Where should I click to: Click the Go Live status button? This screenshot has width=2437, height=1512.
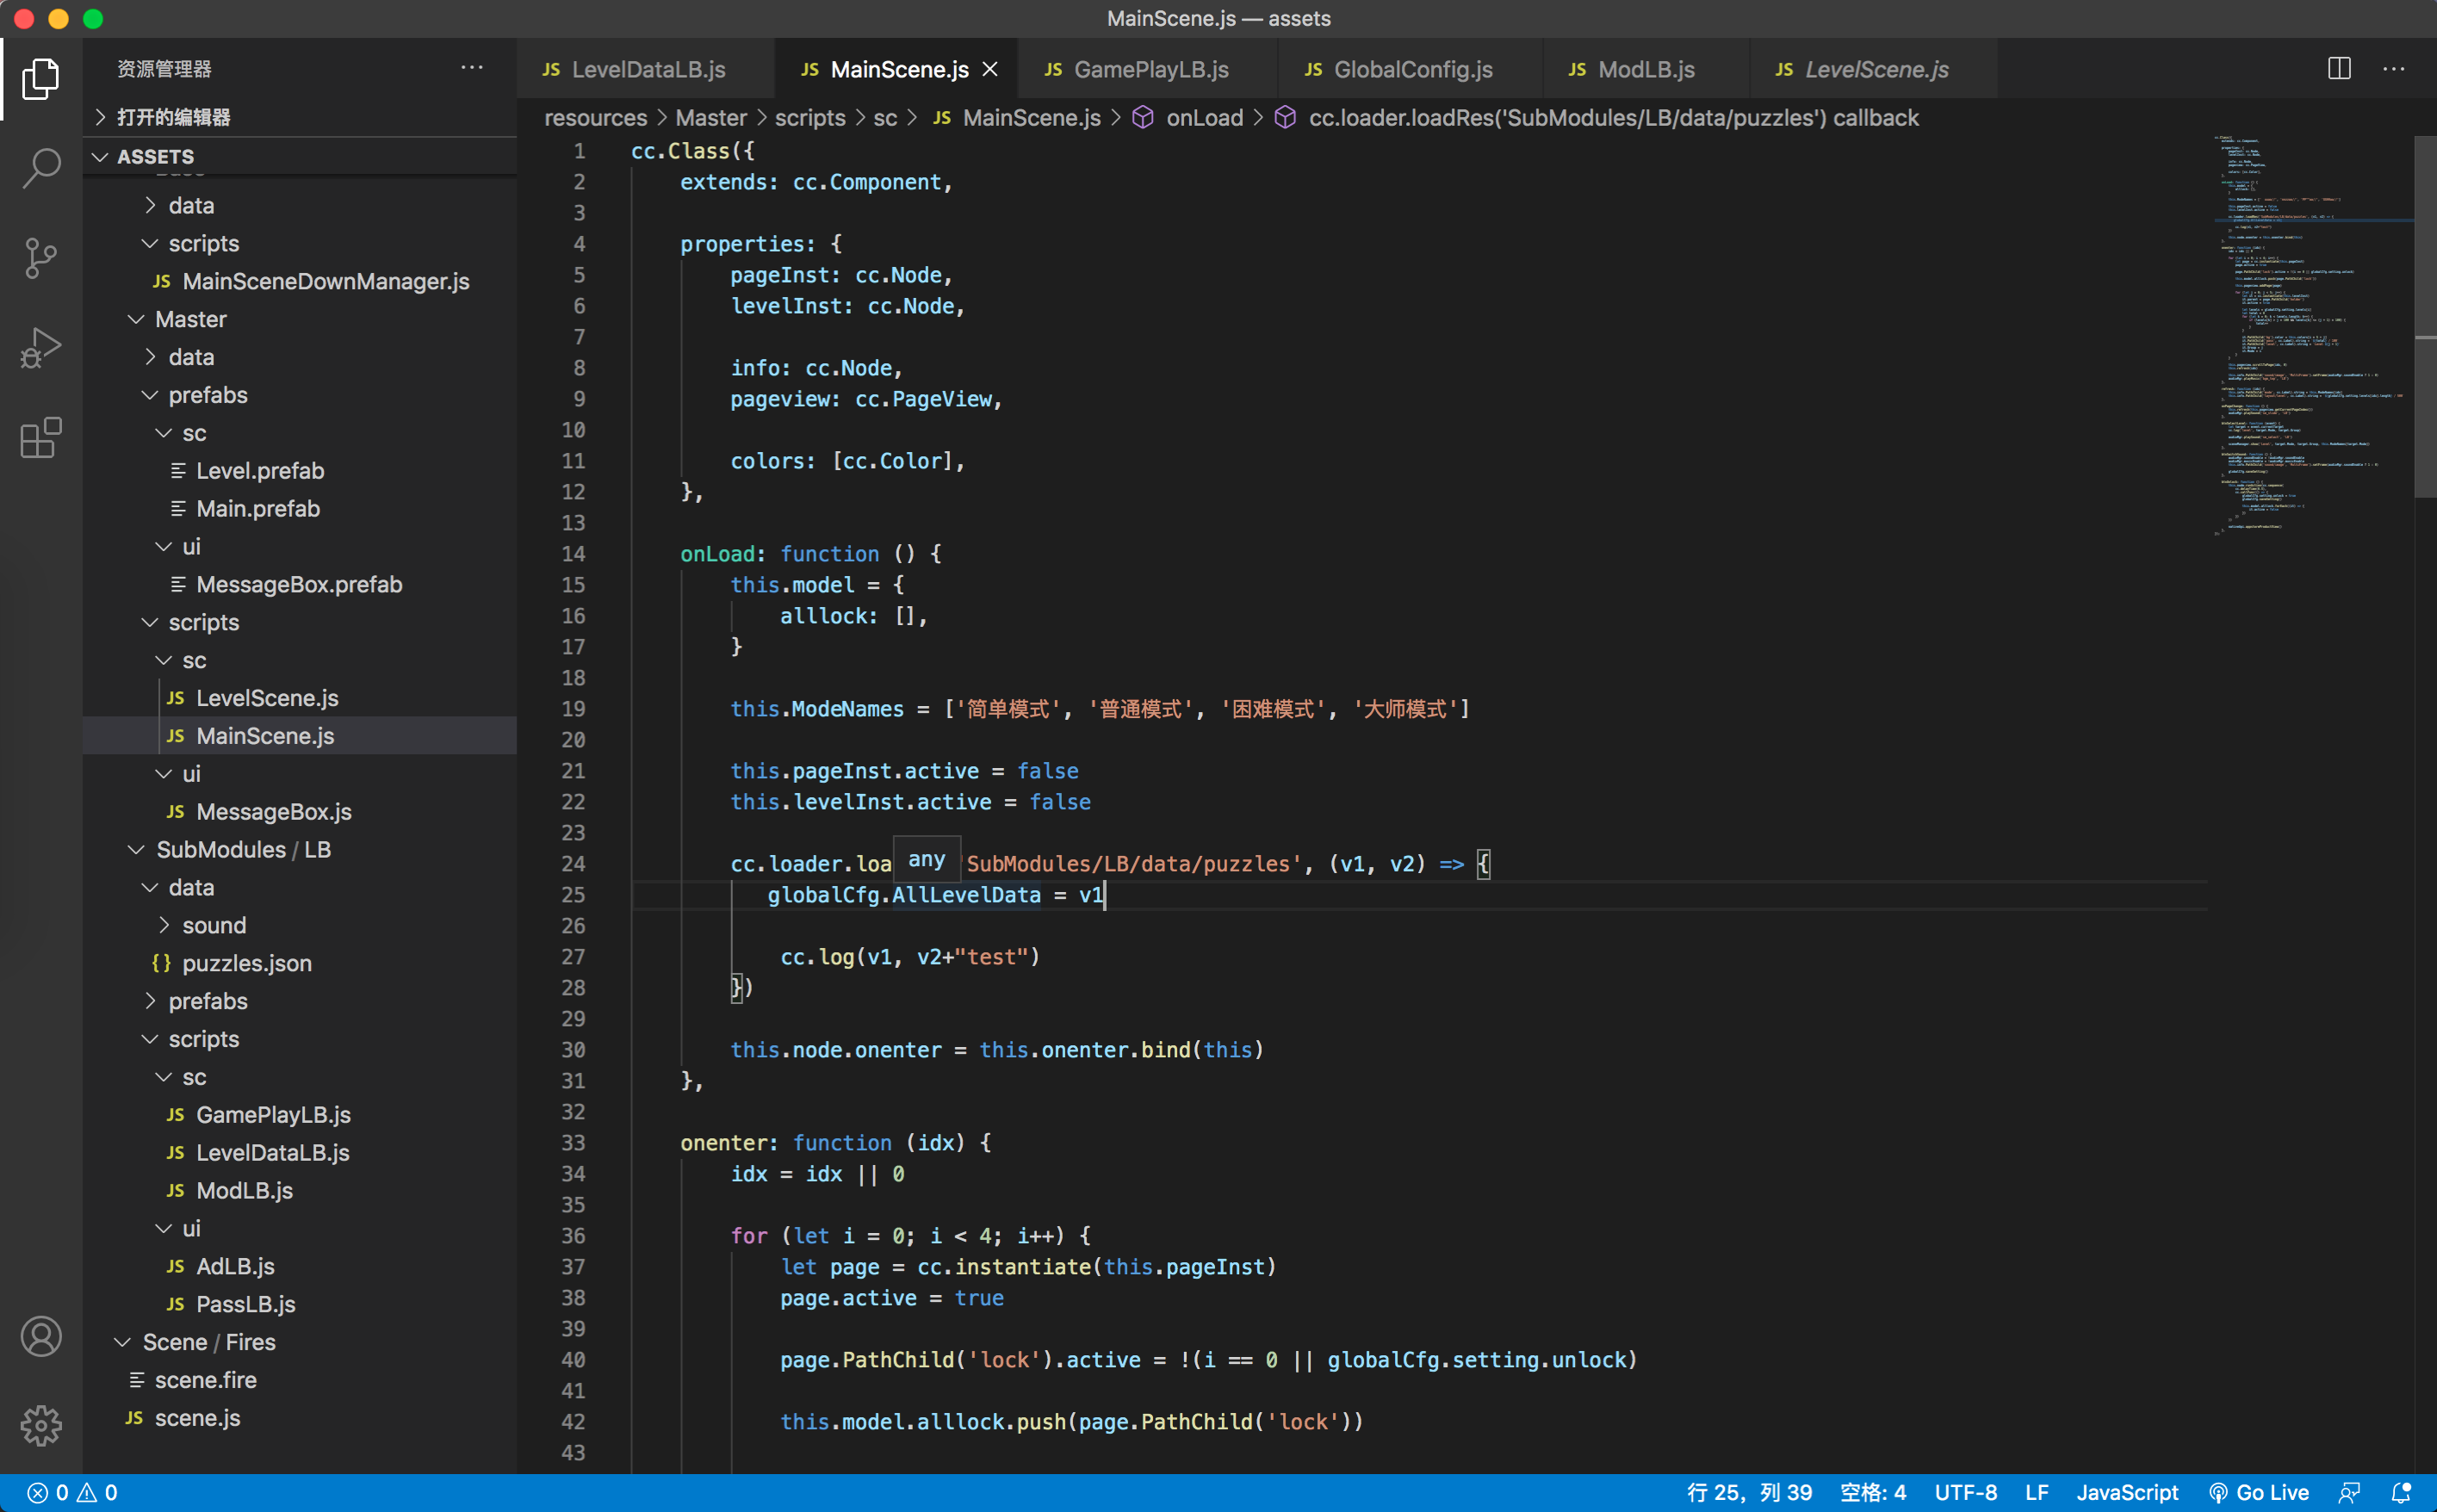tap(2259, 1493)
